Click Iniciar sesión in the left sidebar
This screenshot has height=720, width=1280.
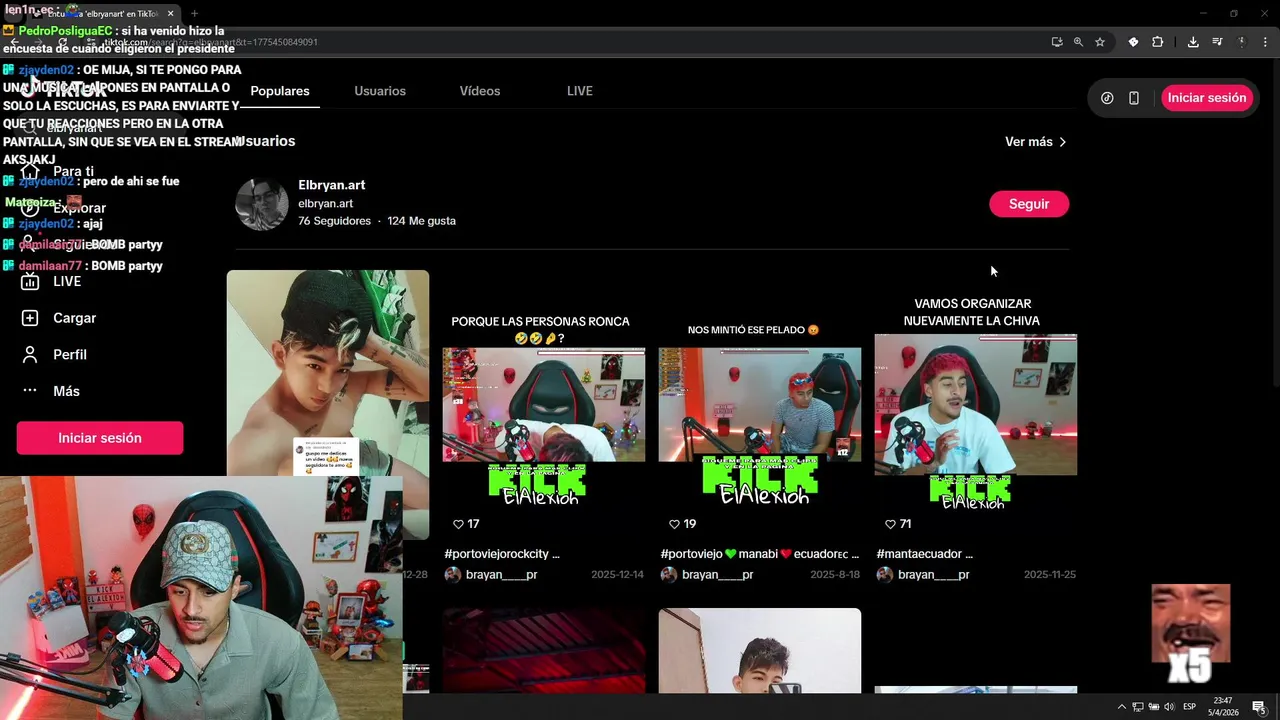pos(100,438)
